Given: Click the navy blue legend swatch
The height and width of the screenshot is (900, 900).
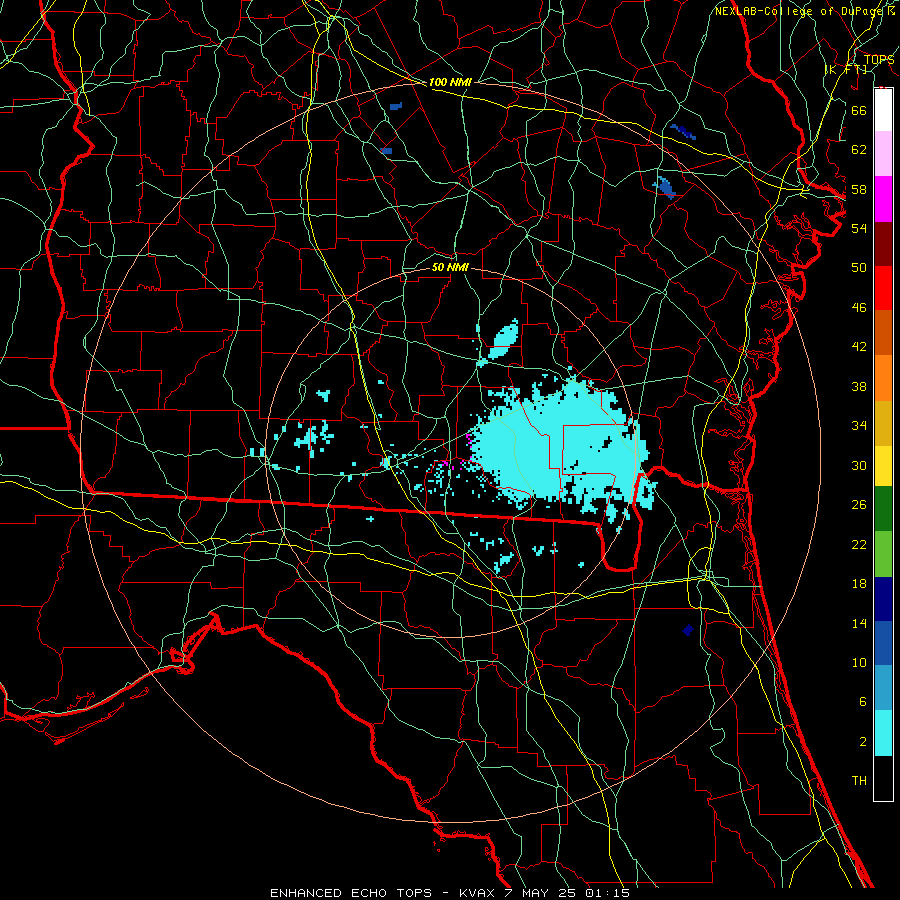Looking at the screenshot, I should [x=883, y=599].
